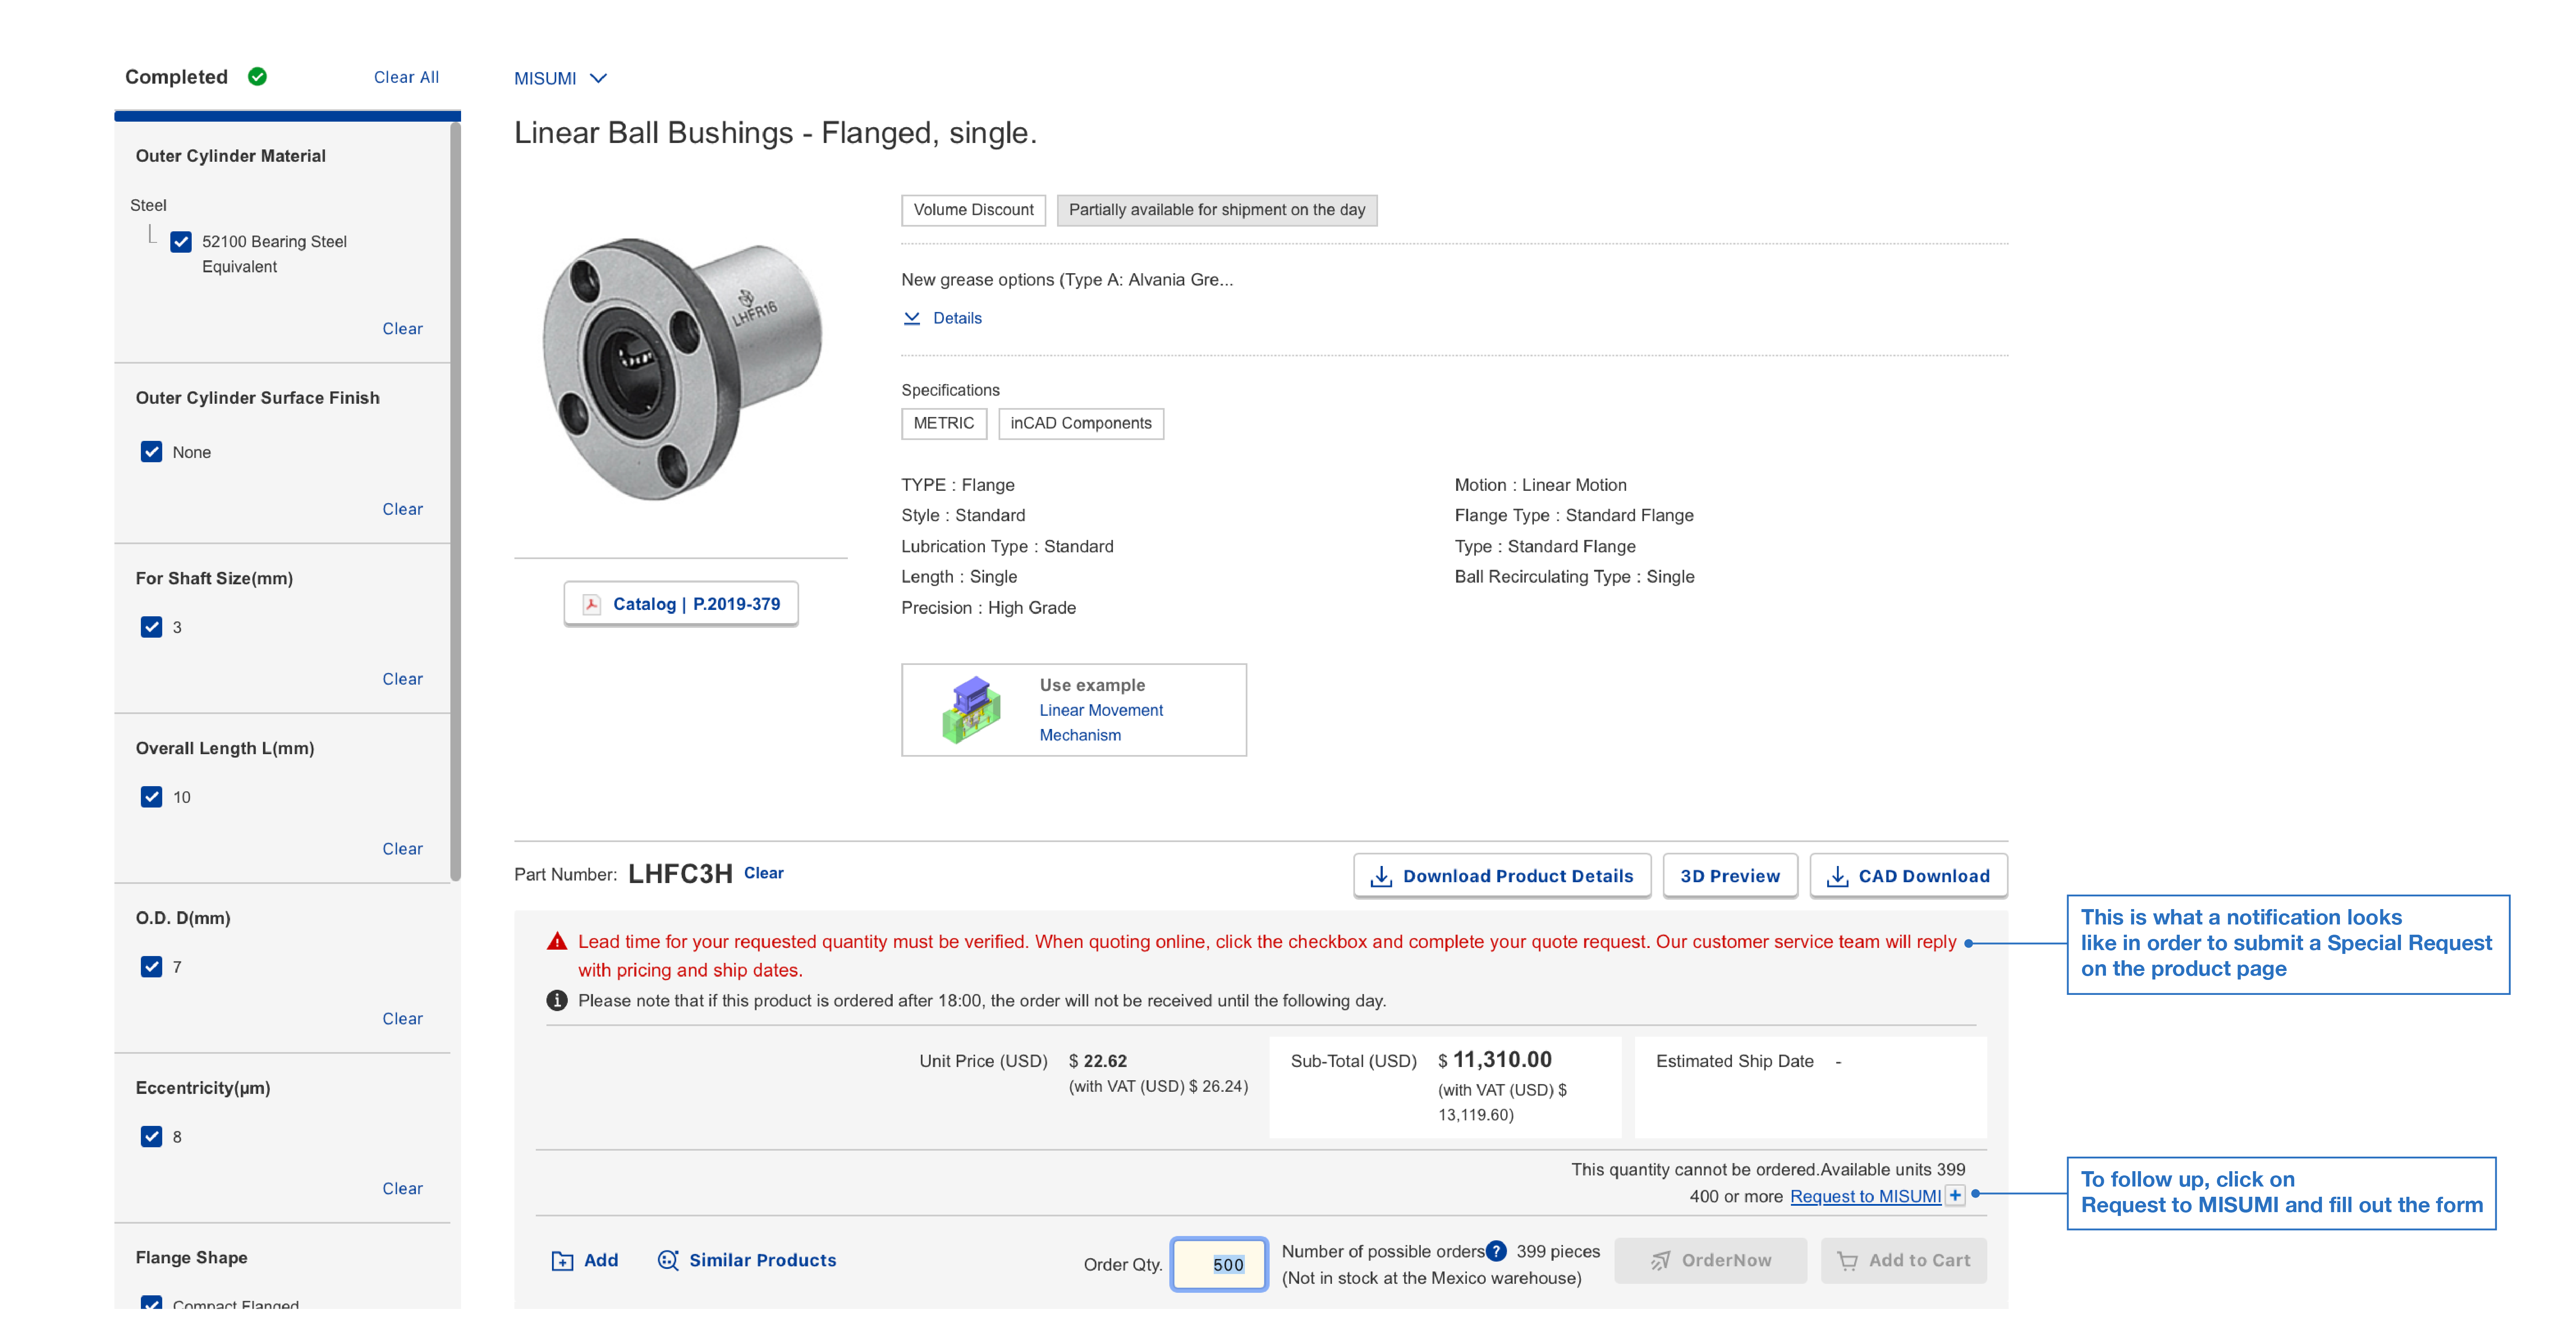
Task: Open the Linear Movement Mechanism link
Action: [1101, 722]
